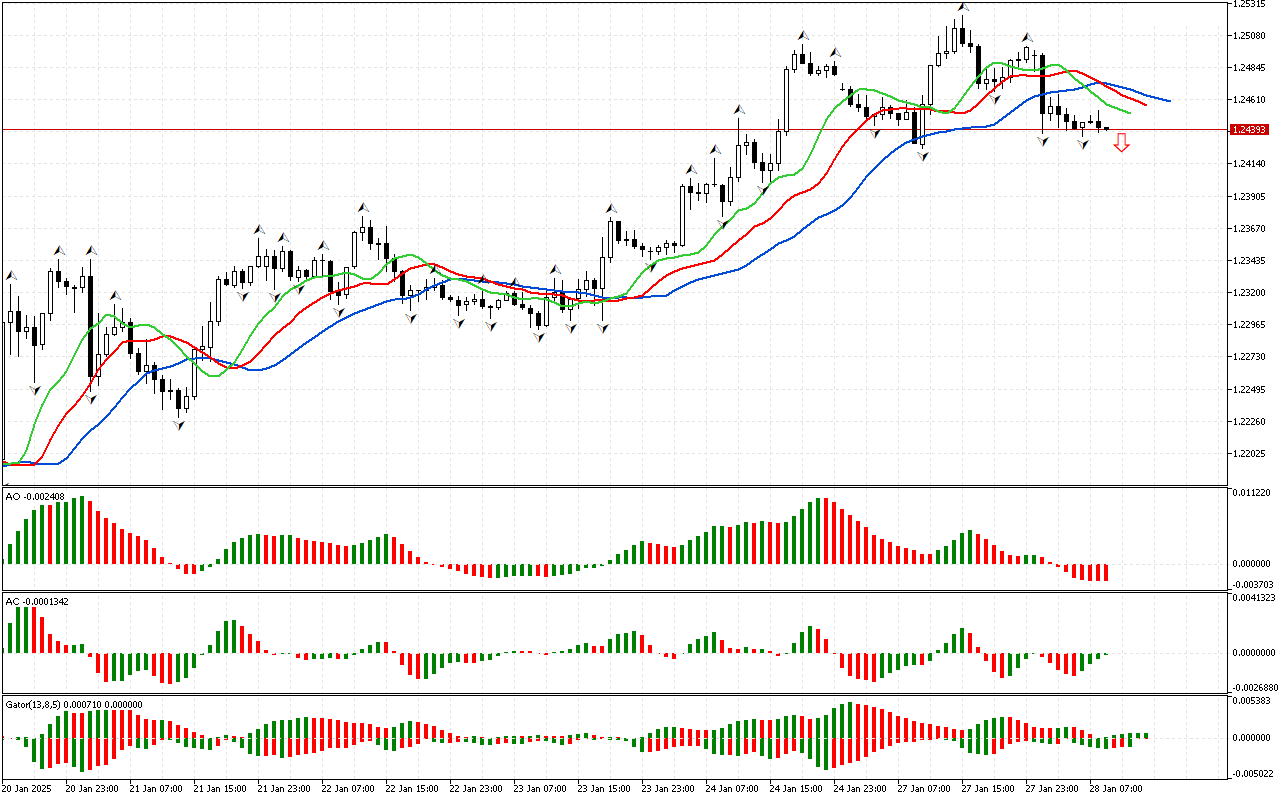
Task: Click the 0.011220 value on the AO scale
Action: point(1252,493)
